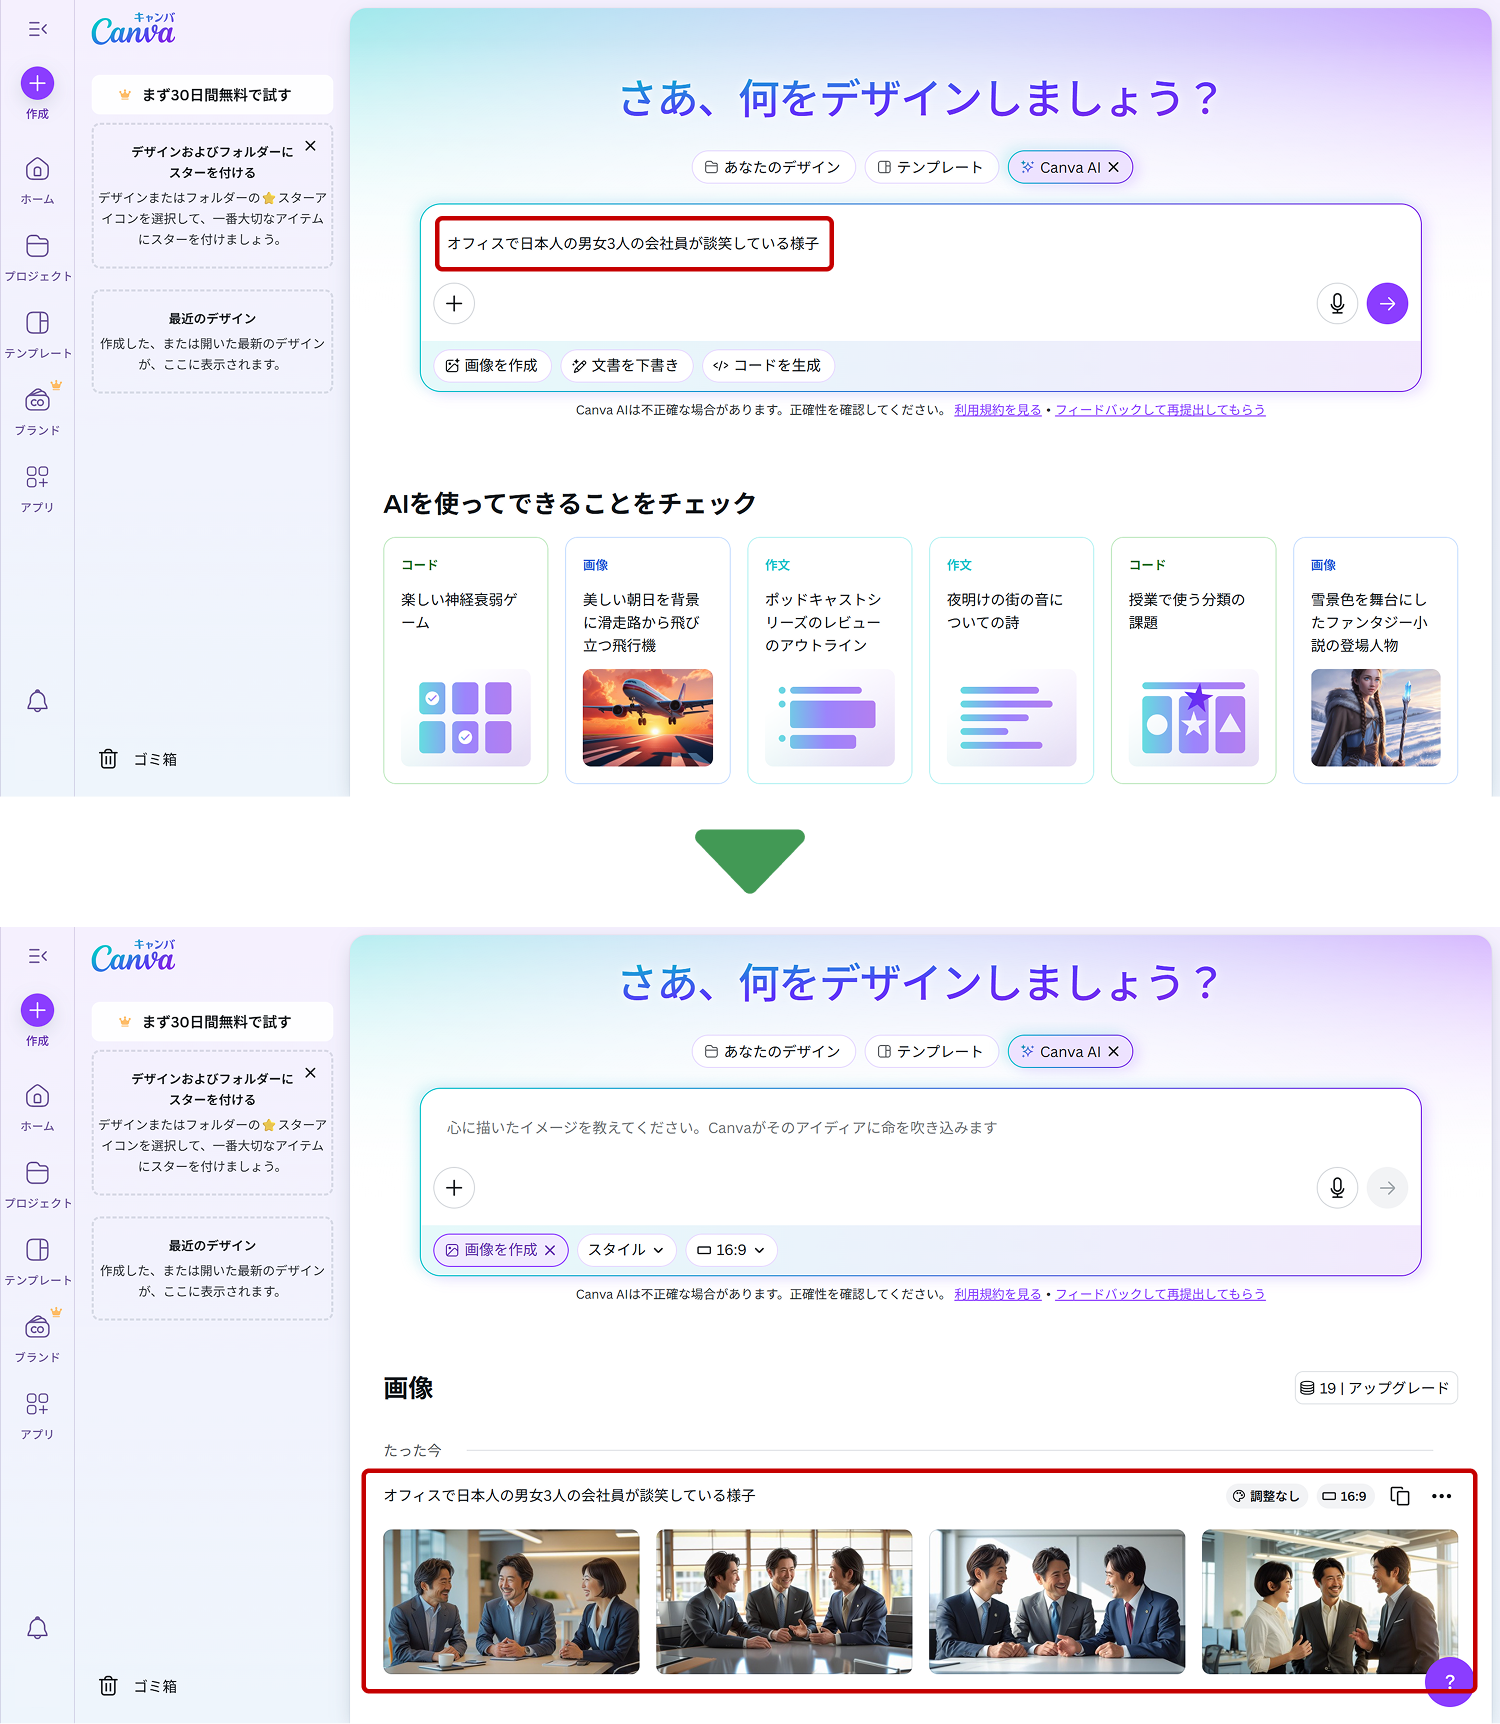
Task: Open the purple question mark help button
Action: (1449, 1681)
